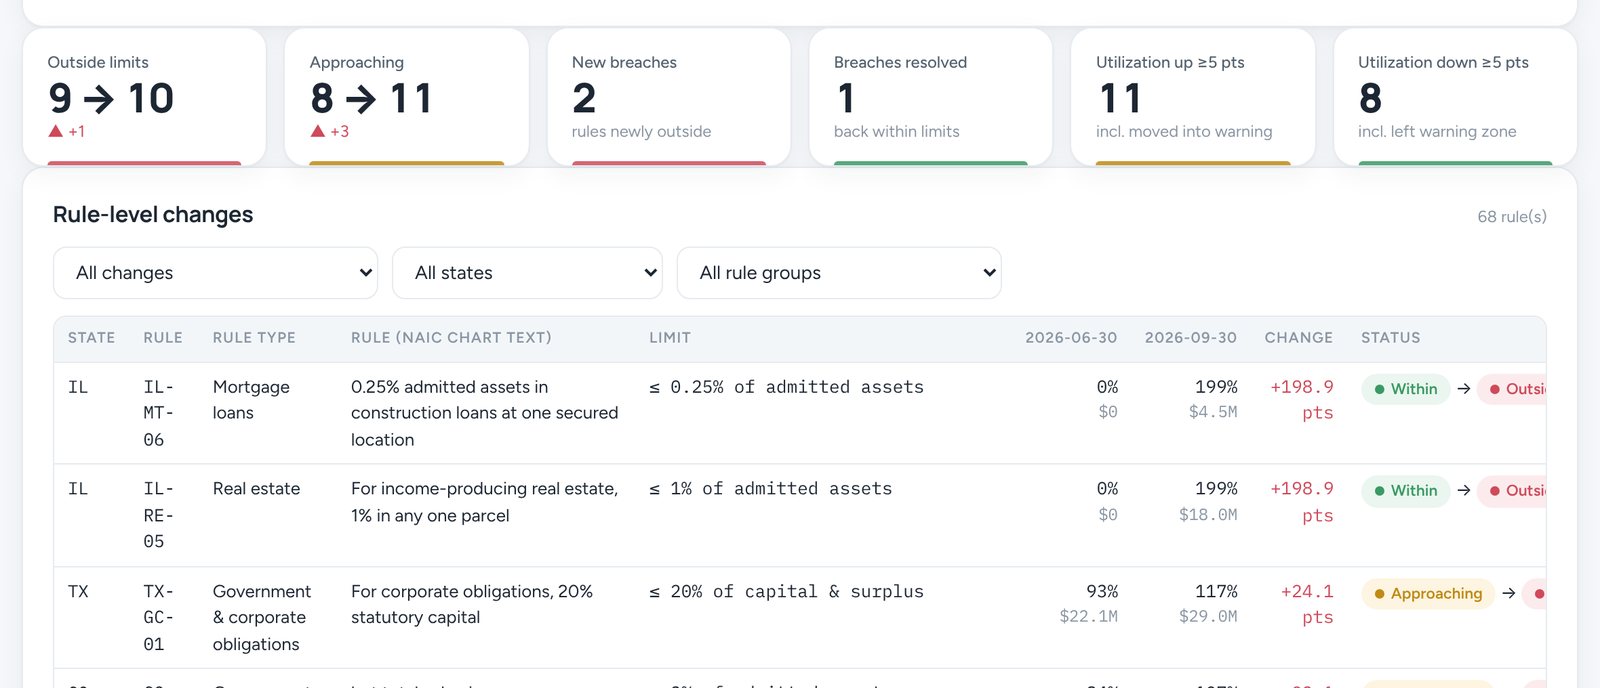Click the Within badge in IL-MT-06 row
The width and height of the screenshot is (1600, 688).
click(1405, 389)
